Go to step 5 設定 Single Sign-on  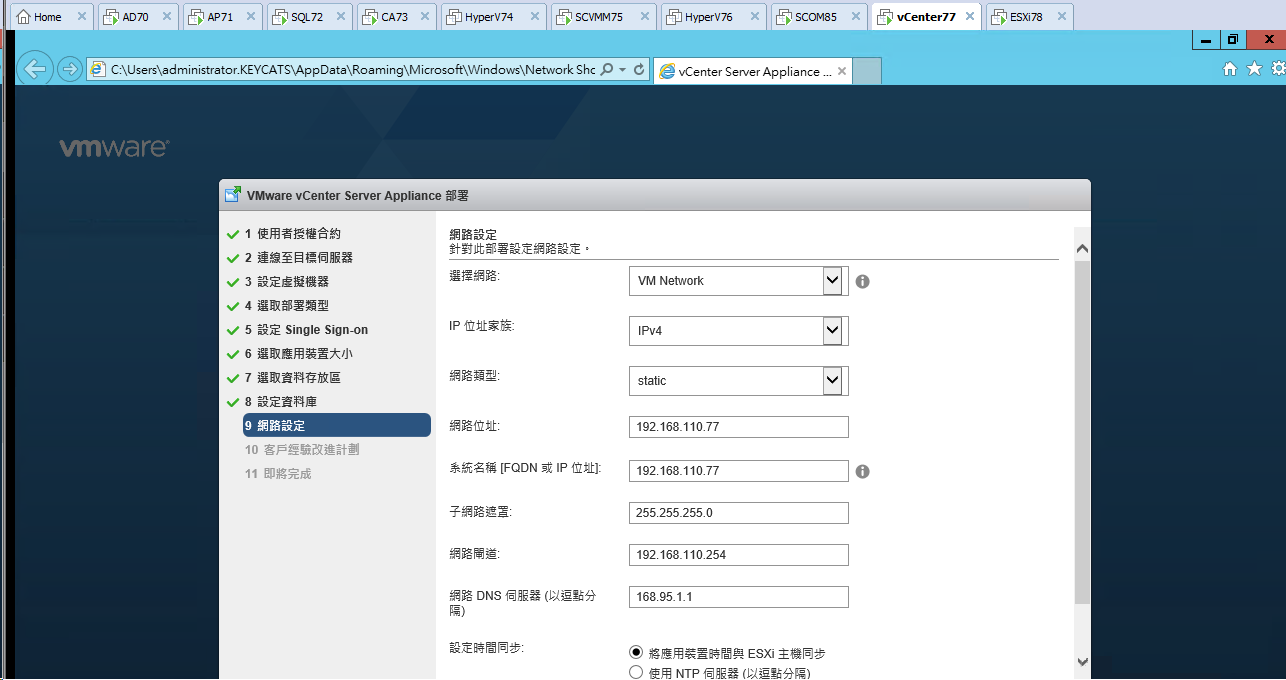click(x=312, y=330)
